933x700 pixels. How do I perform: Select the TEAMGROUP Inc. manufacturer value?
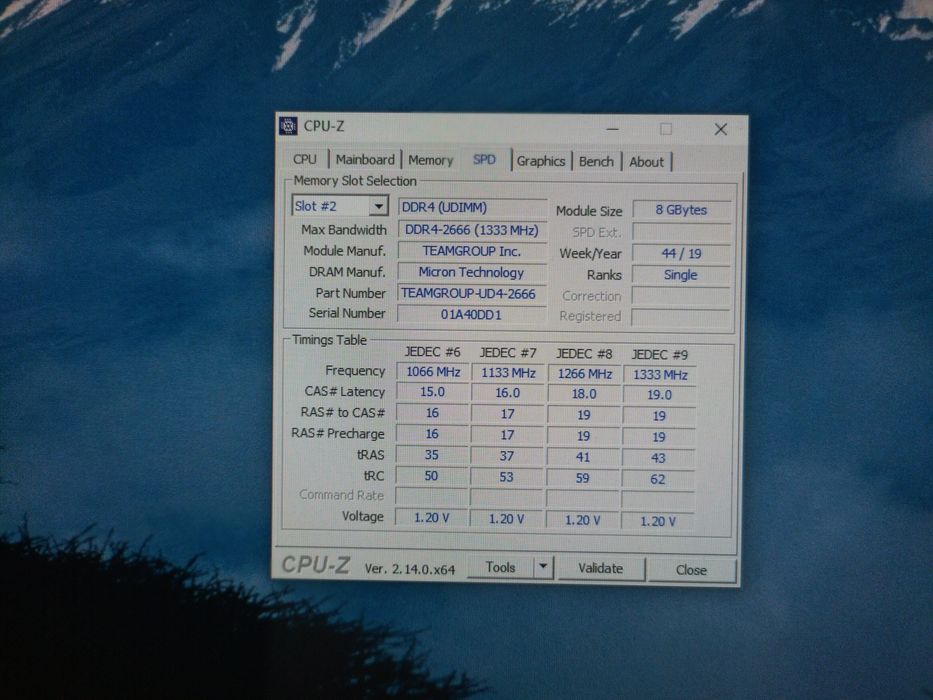(x=472, y=251)
